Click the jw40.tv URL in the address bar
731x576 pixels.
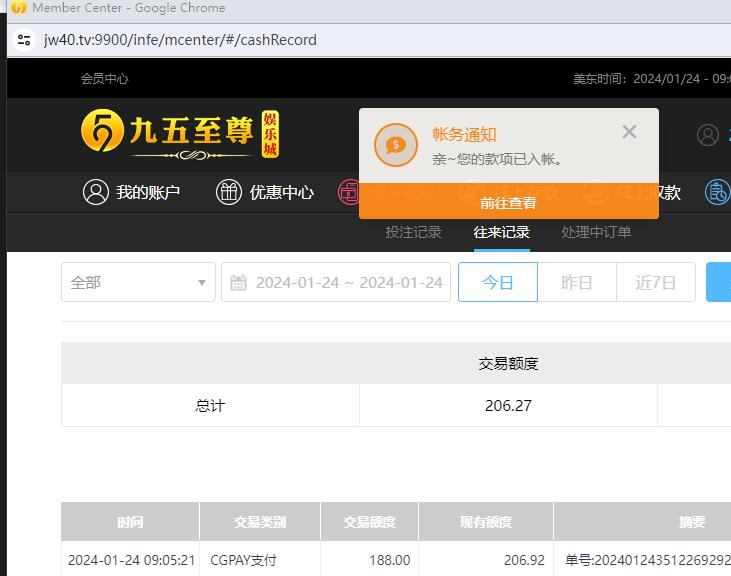[x=180, y=40]
